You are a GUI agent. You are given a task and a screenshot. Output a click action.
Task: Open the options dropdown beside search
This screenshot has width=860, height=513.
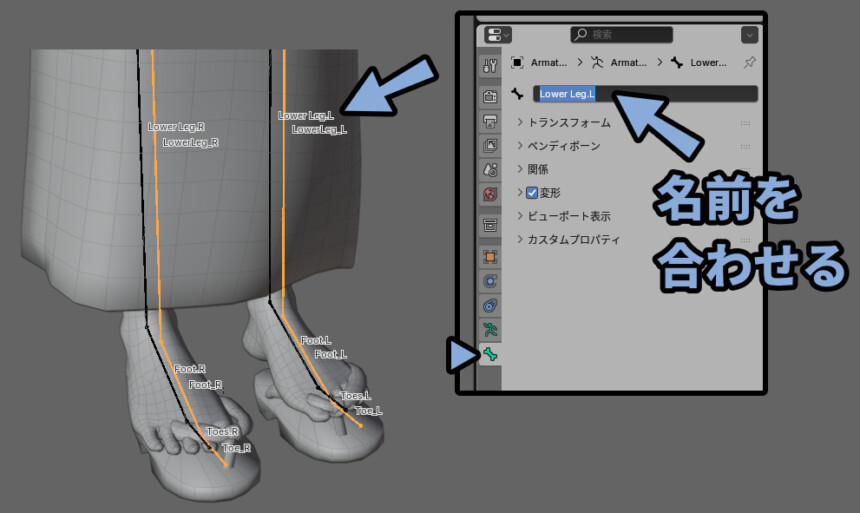pos(749,35)
